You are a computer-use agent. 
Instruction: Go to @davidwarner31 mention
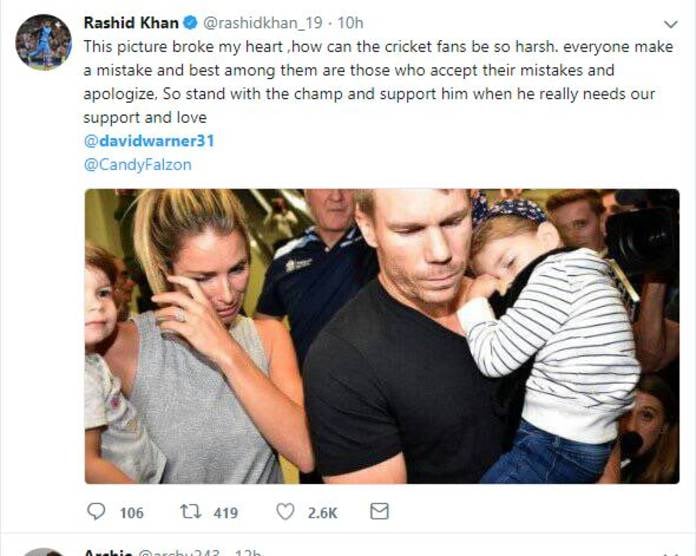coord(149,141)
